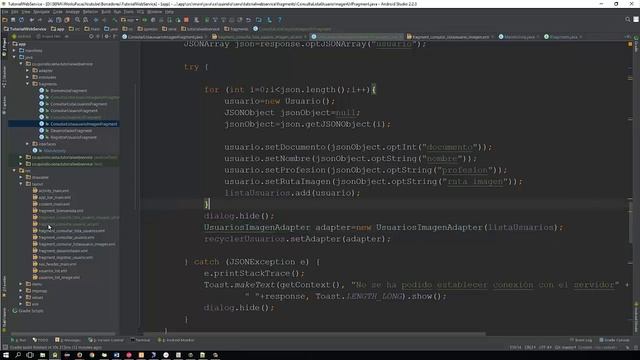Select DesarrolladorFragment in project tree
The height and width of the screenshot is (360, 640).
pos(71,131)
